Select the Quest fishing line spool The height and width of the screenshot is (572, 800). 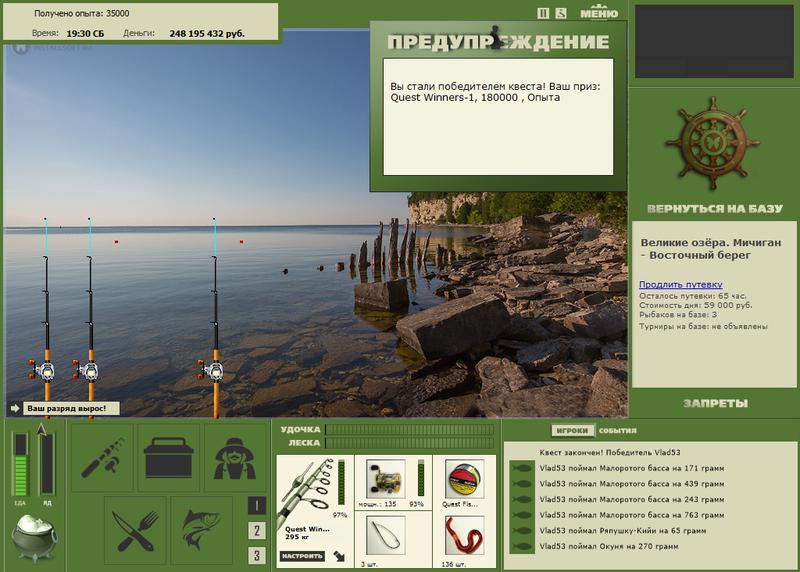tap(464, 479)
